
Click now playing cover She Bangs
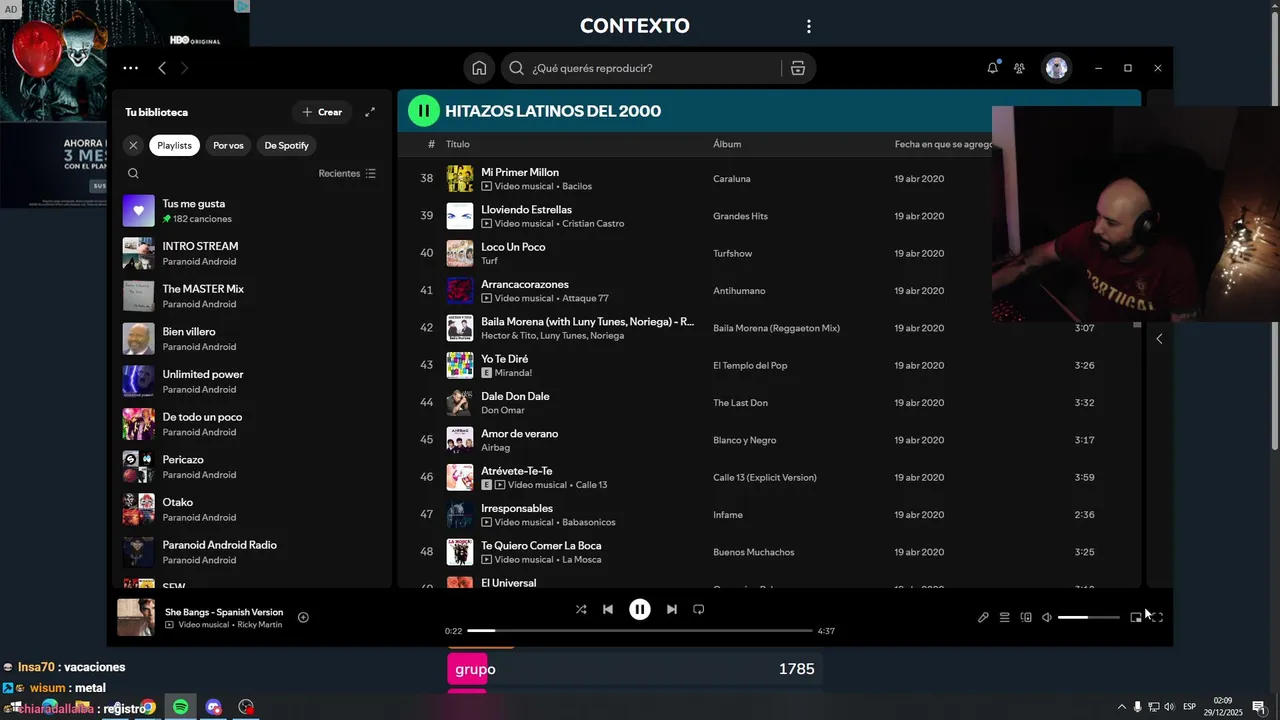135,617
